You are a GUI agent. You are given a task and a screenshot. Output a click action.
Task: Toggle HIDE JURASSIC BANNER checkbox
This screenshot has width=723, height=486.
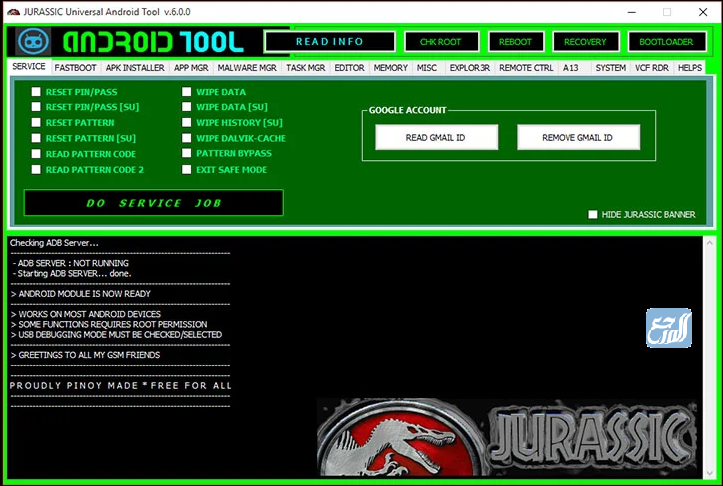pos(593,214)
